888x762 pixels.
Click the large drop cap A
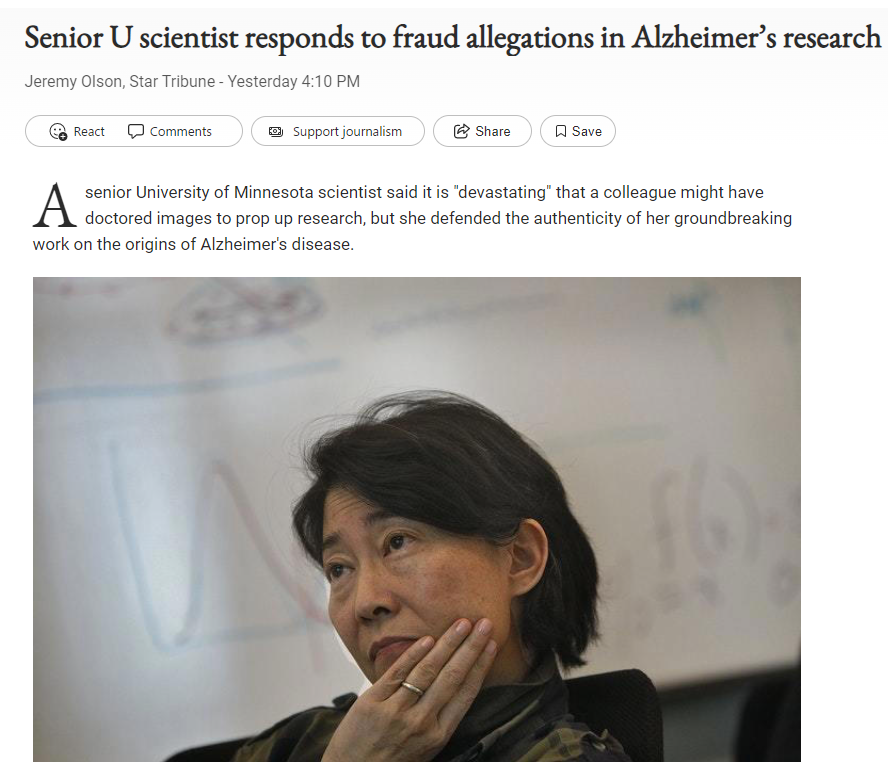(x=54, y=205)
